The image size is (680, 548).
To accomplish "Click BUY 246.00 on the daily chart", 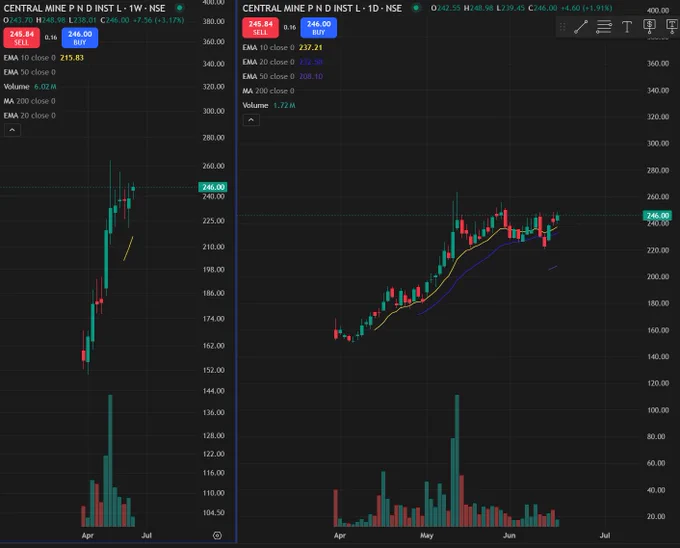I will click(x=319, y=28).
